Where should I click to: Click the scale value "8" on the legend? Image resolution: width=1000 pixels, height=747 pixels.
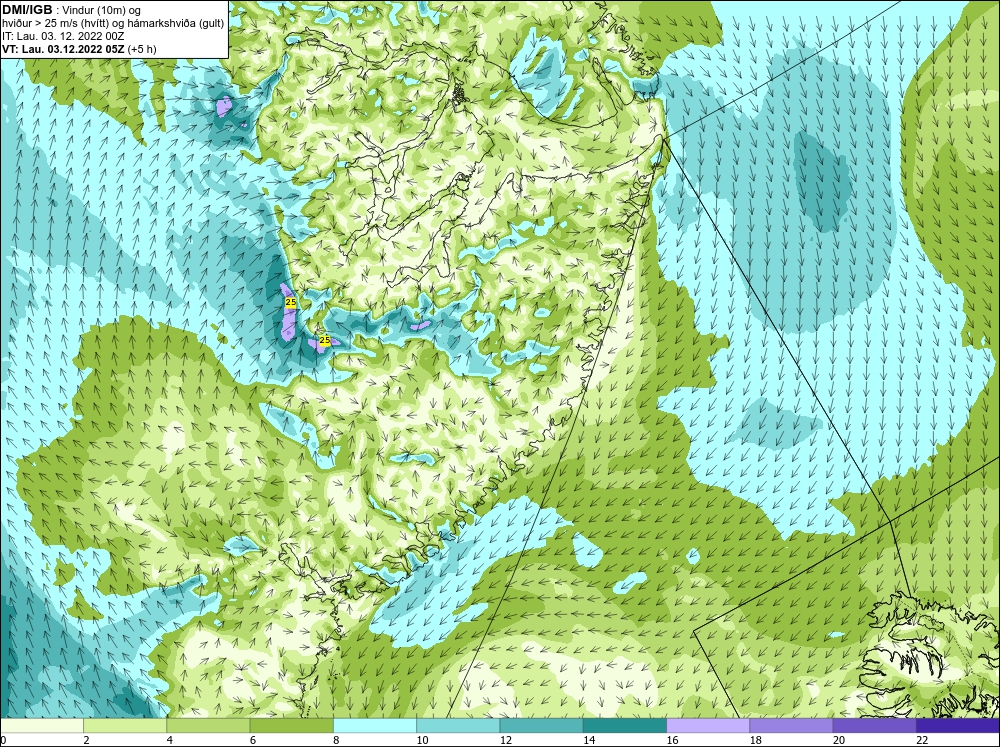(336, 740)
